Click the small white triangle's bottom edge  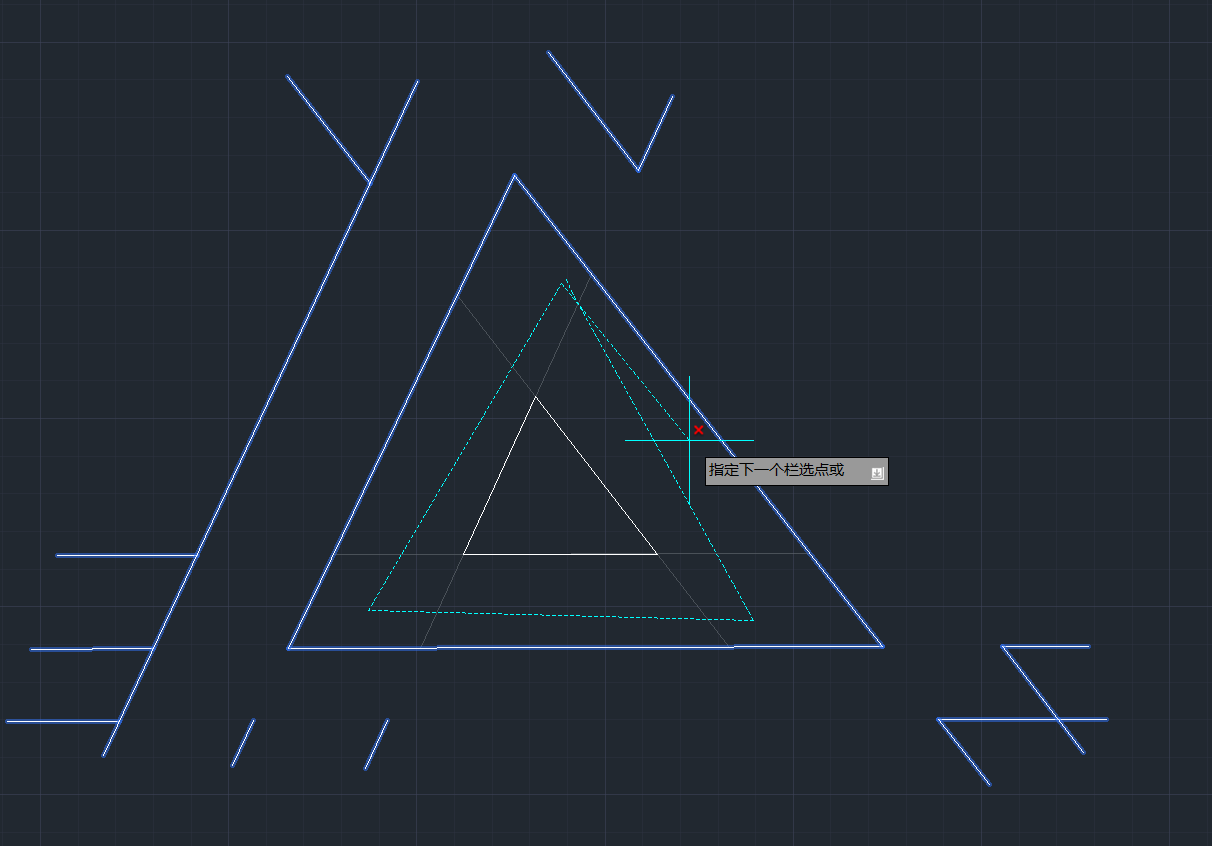pos(560,553)
